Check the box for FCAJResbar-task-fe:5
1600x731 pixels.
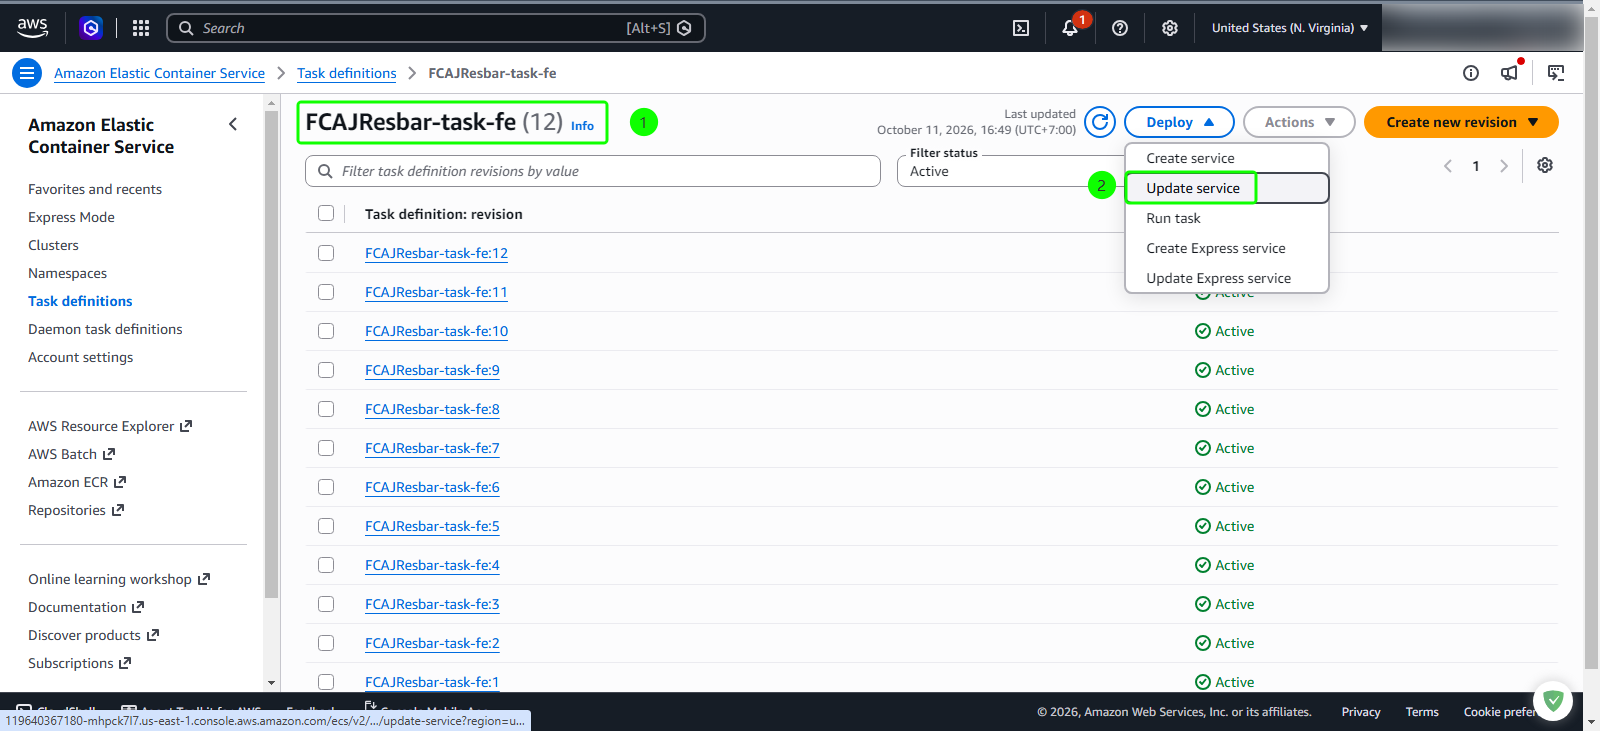point(326,526)
